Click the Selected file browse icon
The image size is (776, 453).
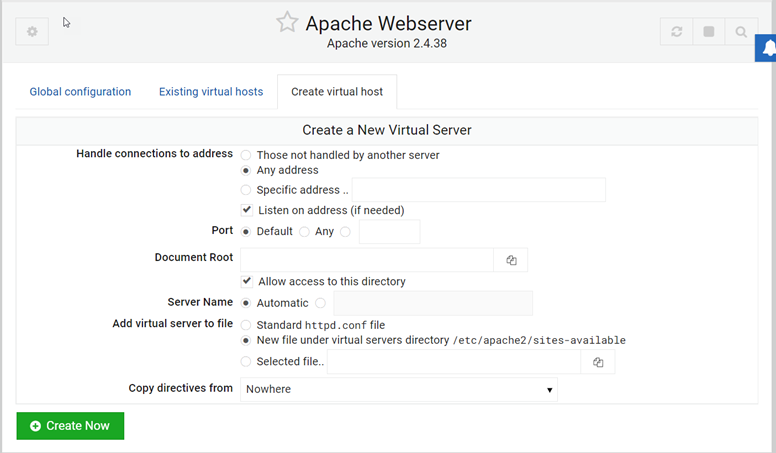click(x=598, y=362)
